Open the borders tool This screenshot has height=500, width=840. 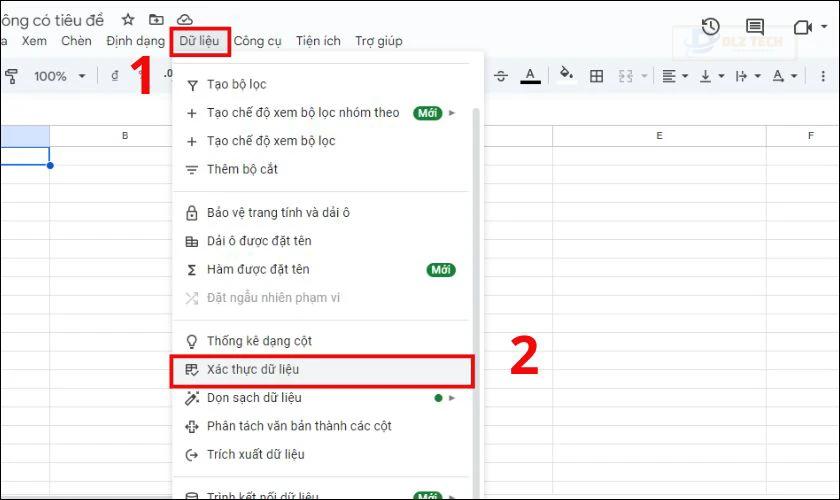pyautogui.click(x=596, y=76)
